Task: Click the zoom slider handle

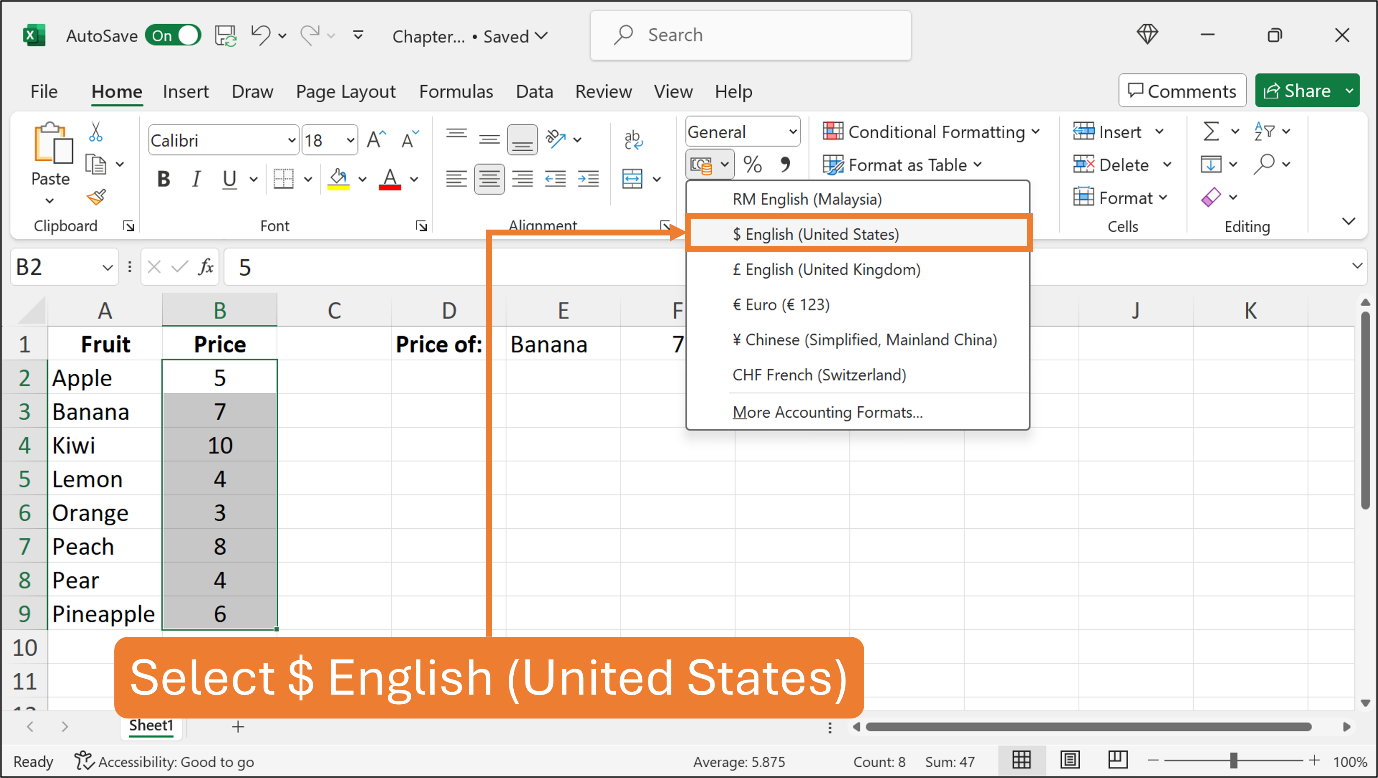Action: (1234, 760)
